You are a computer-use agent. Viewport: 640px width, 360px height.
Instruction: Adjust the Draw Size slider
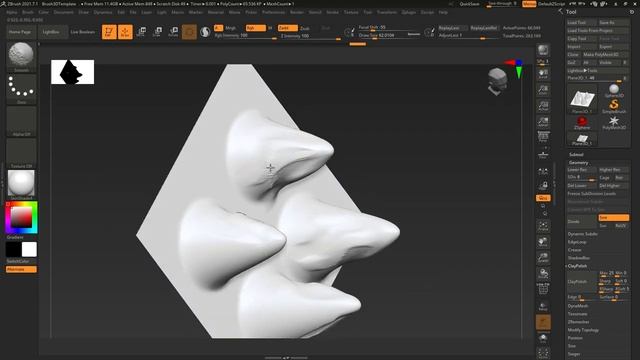click(389, 36)
